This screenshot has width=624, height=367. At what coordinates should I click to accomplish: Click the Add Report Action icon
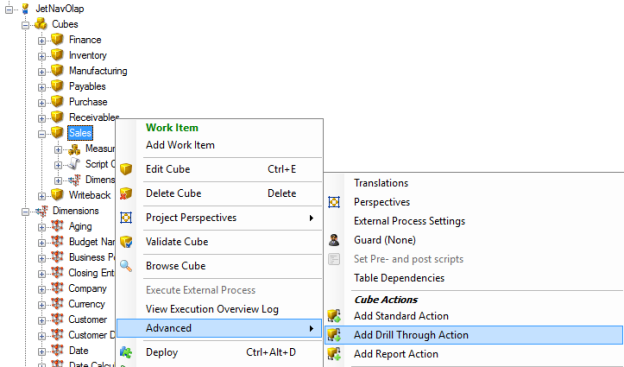coord(334,354)
